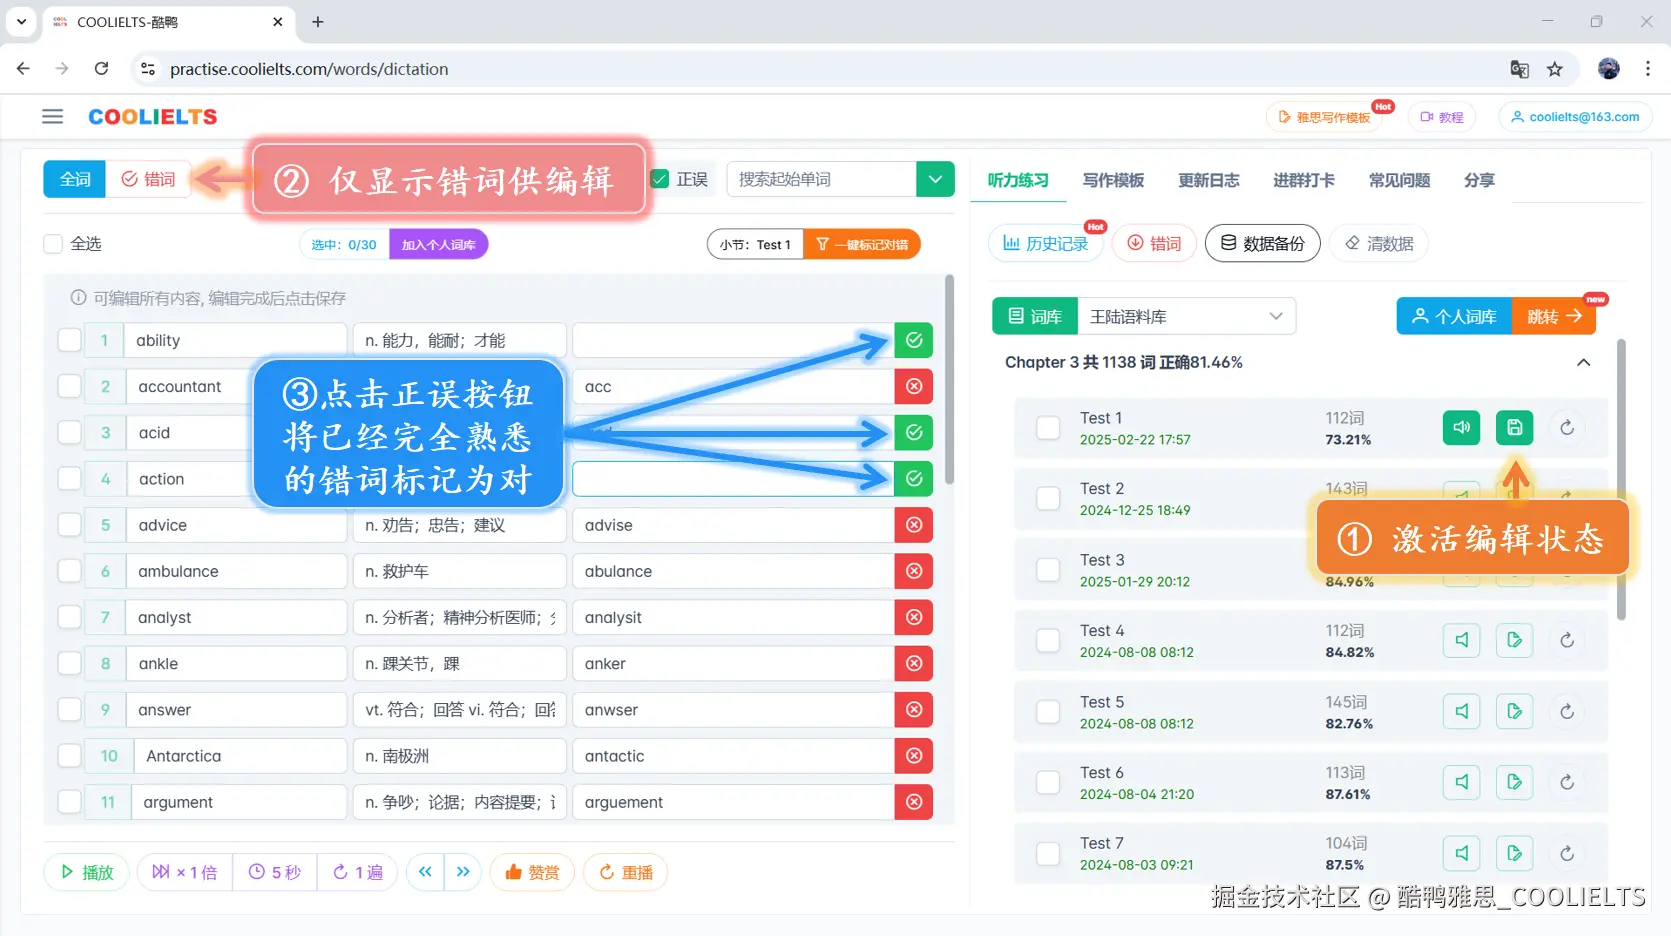1671x936 pixels.
Task: Toggle the green check for acid row
Action: pos(914,432)
